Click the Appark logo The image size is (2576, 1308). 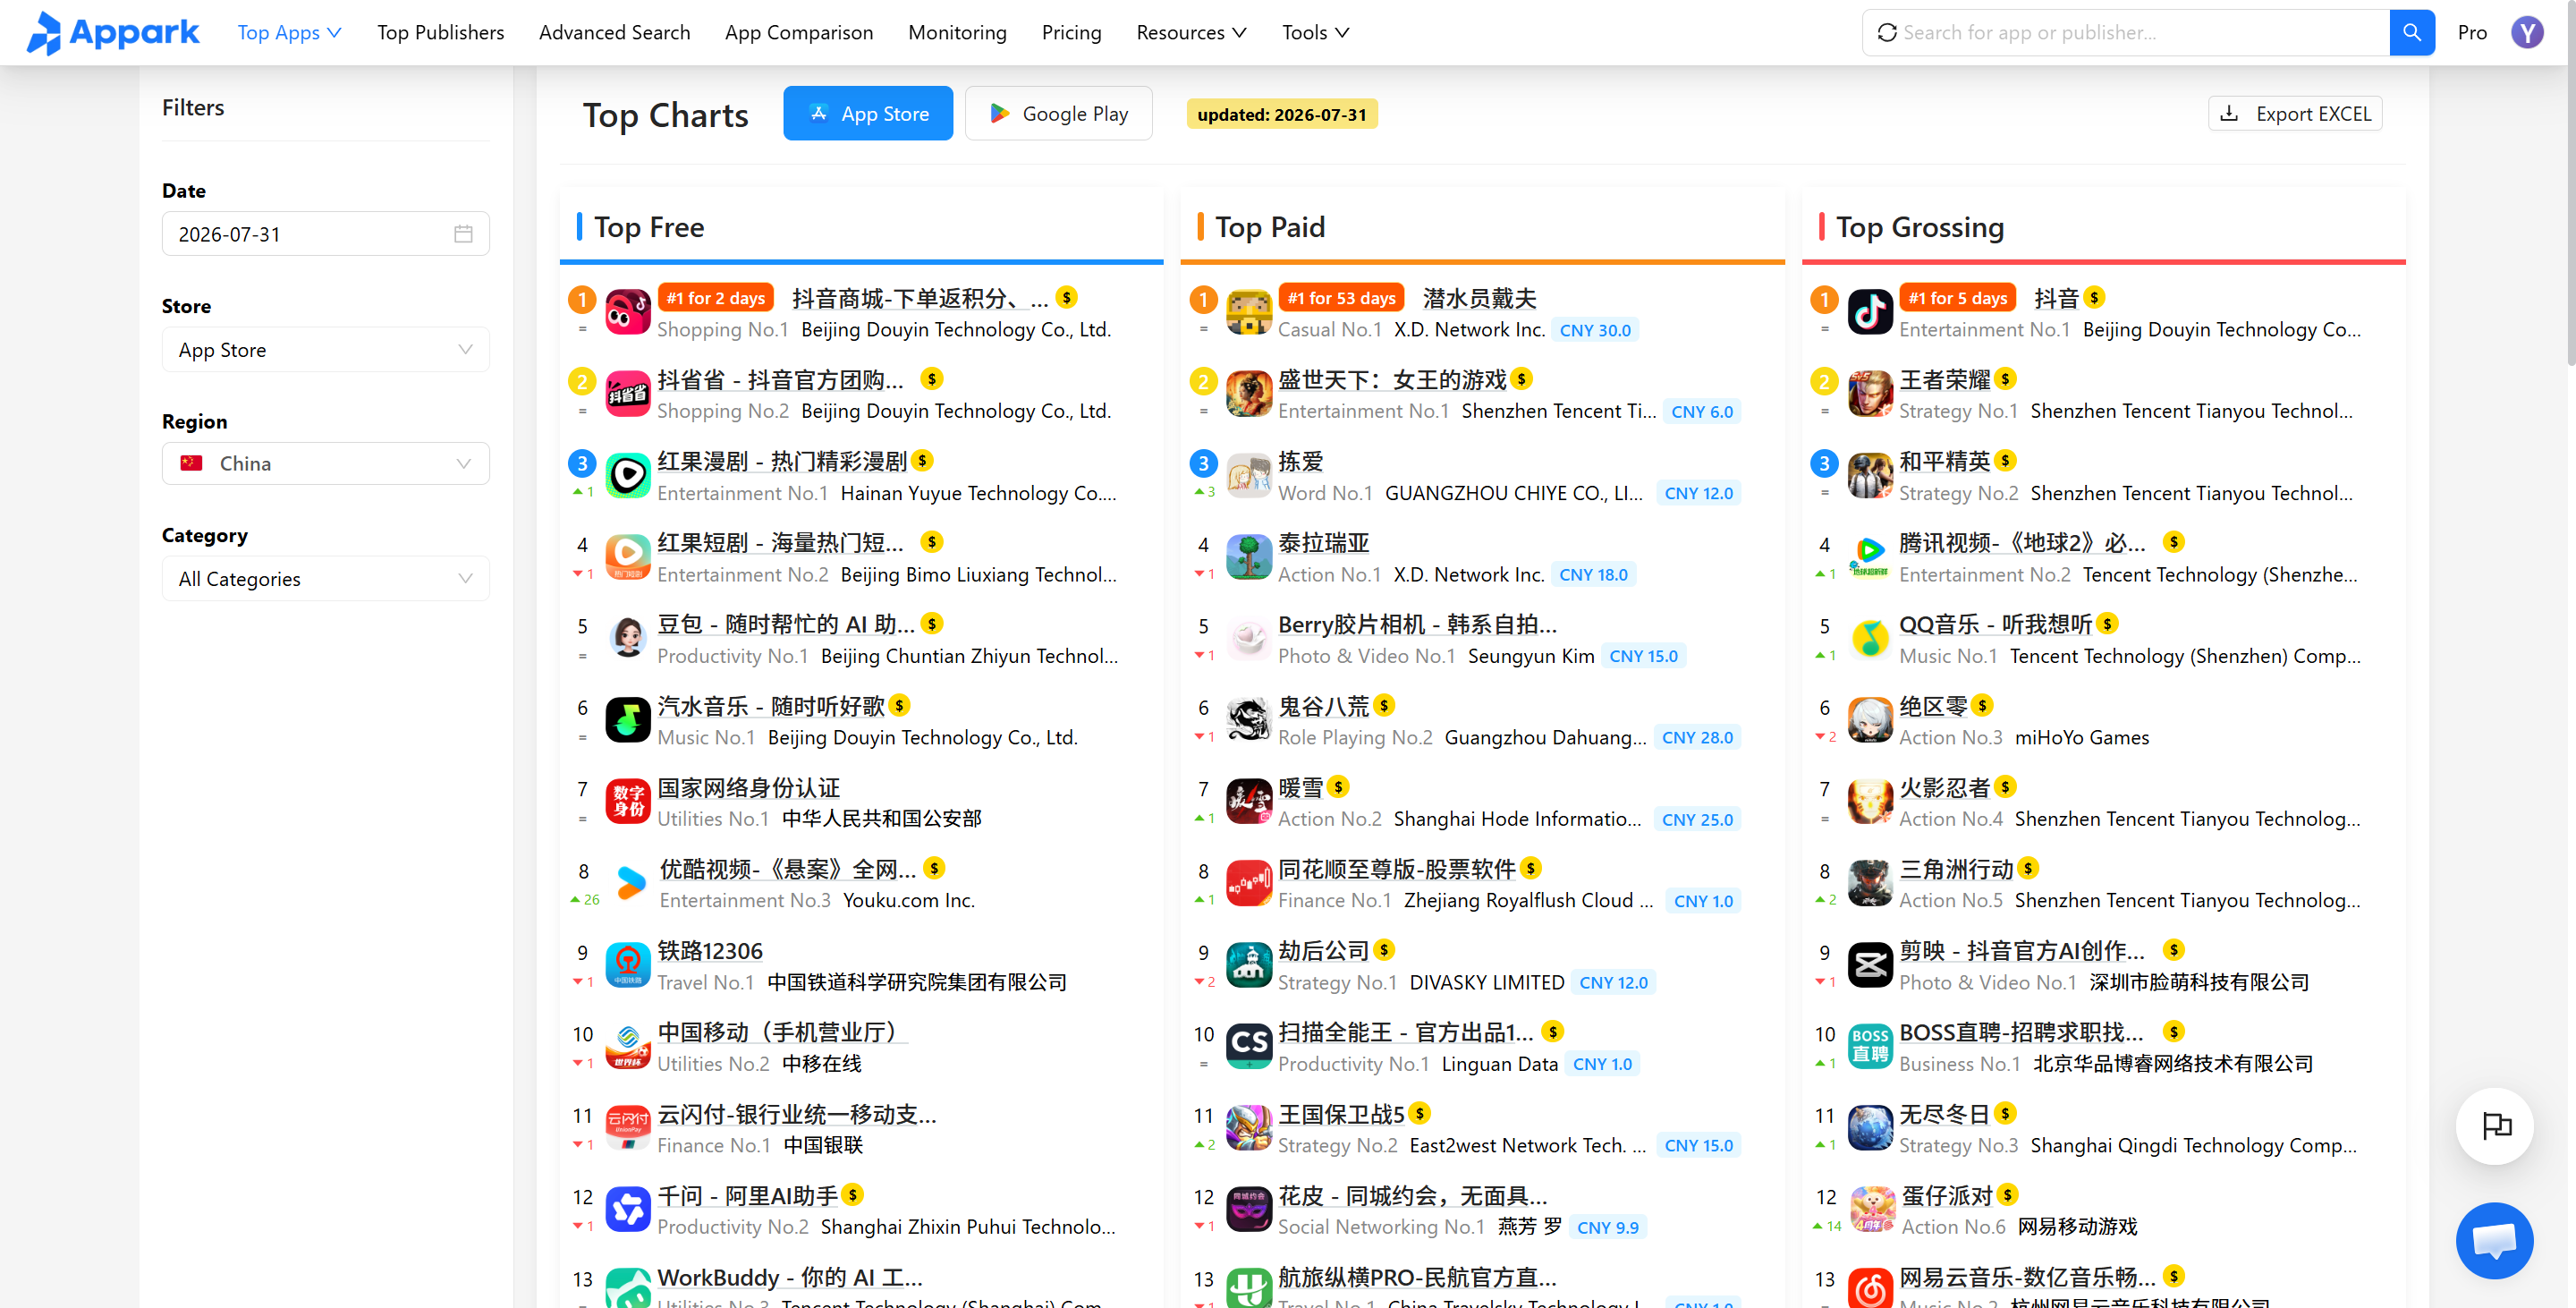coord(113,32)
